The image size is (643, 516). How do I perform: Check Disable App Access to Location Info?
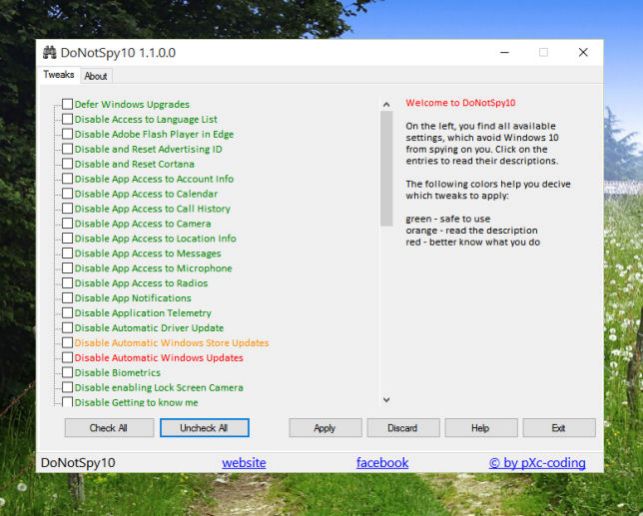(67, 238)
